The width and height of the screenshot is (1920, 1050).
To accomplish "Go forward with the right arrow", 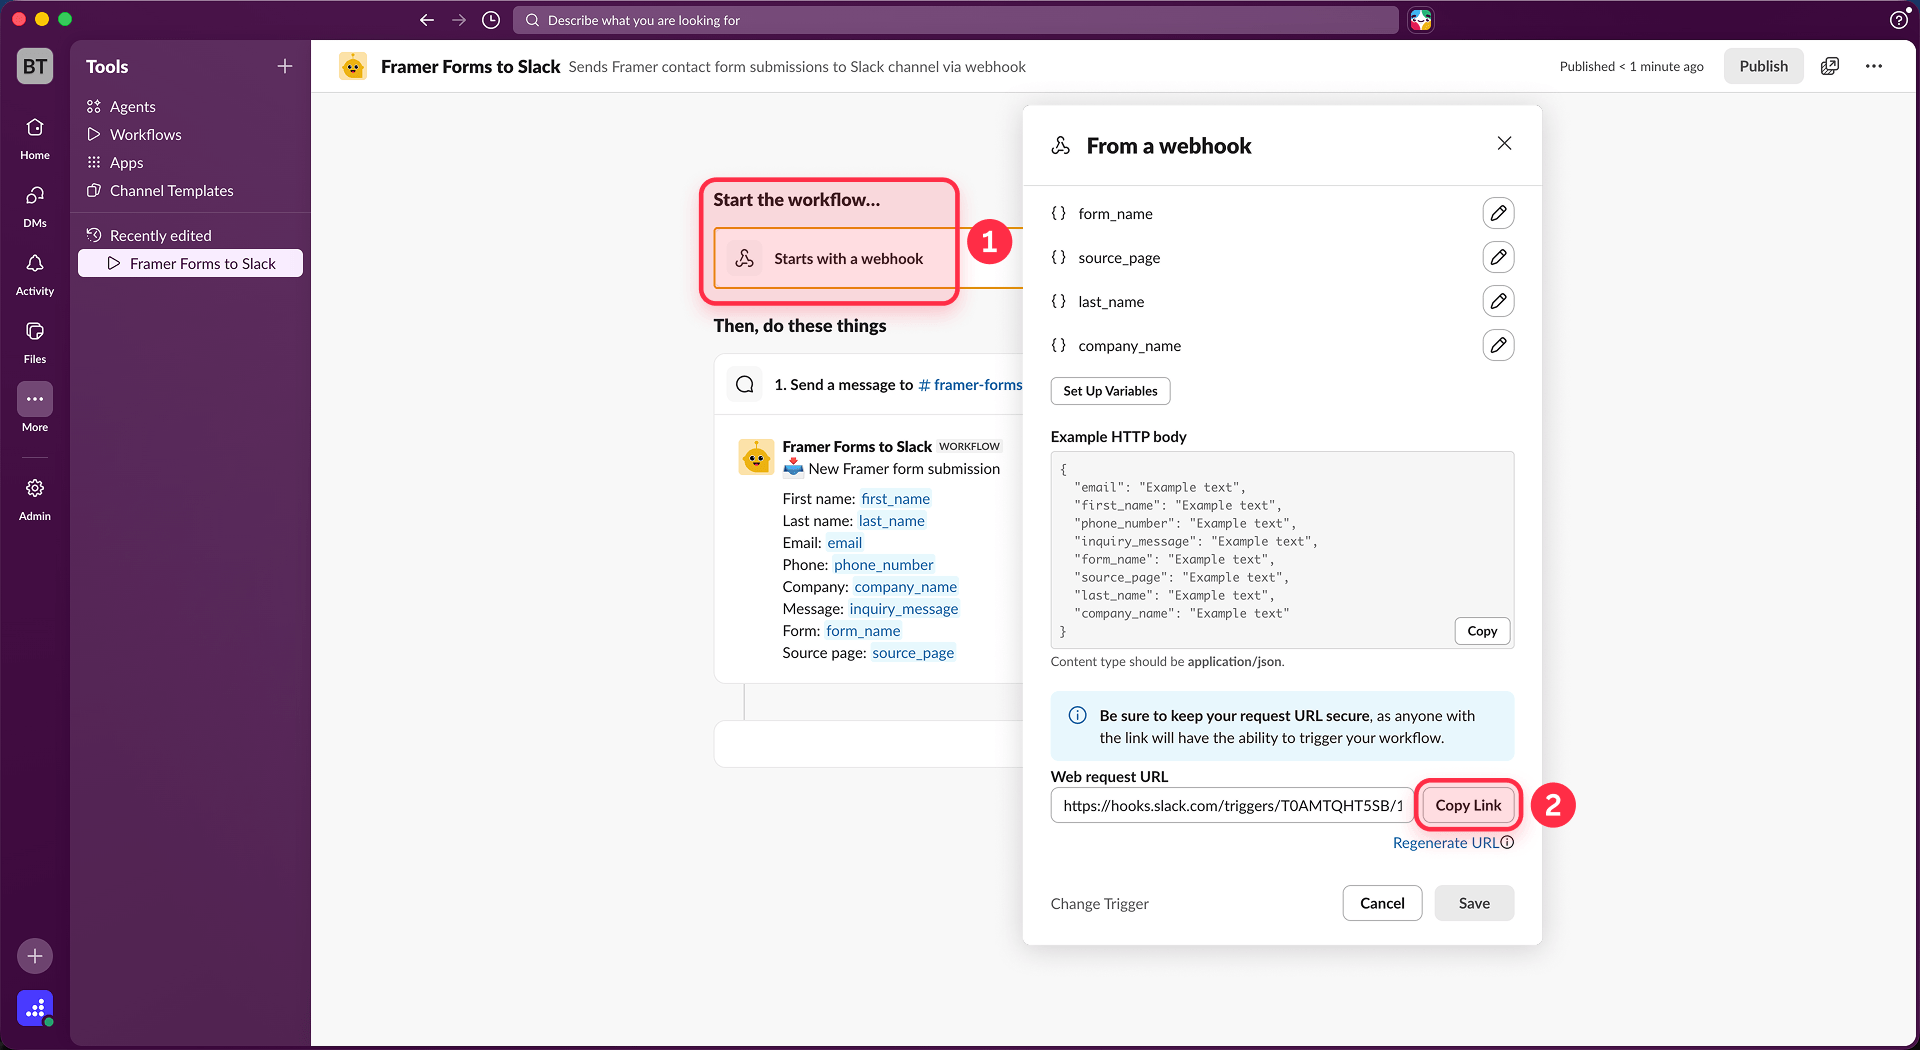I will [459, 20].
